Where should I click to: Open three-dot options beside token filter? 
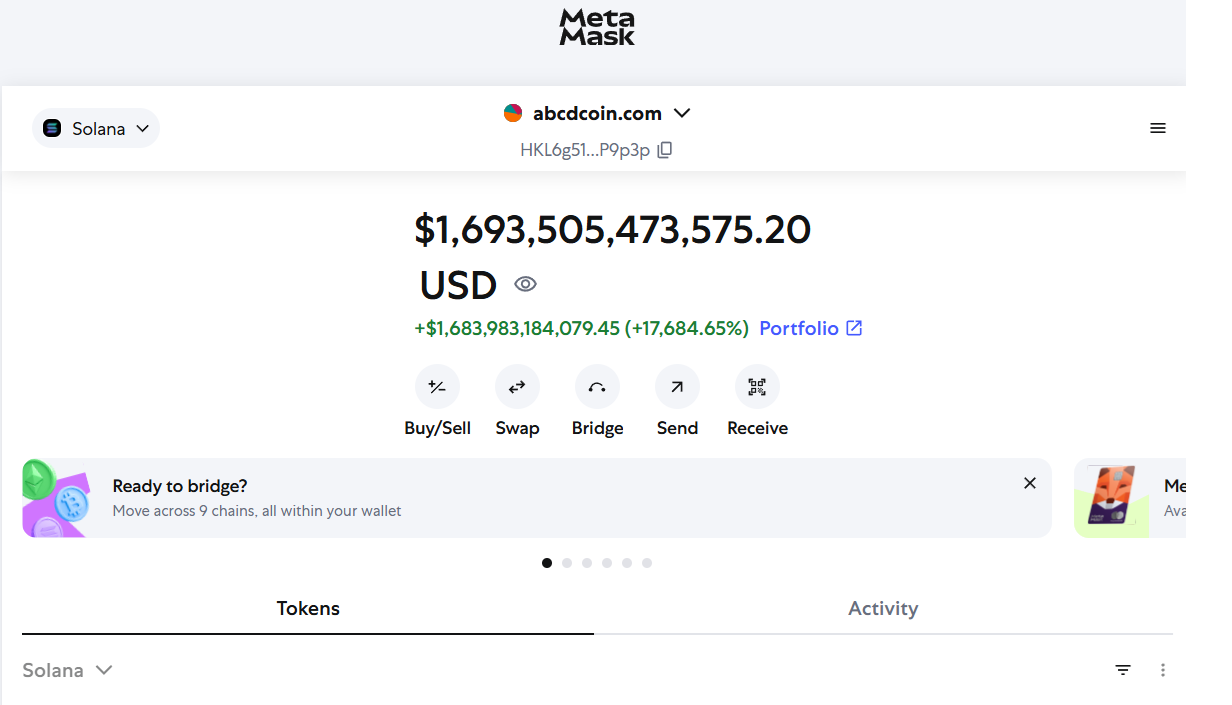pos(1163,670)
